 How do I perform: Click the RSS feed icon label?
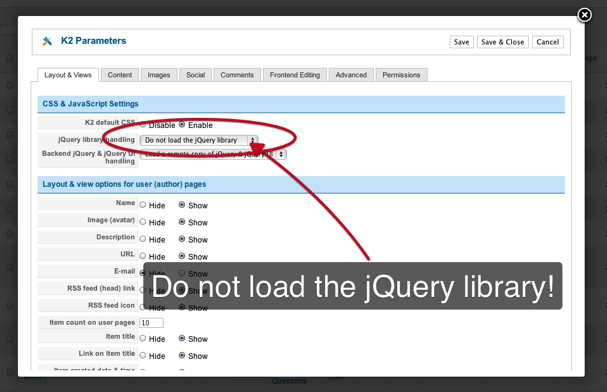point(111,305)
